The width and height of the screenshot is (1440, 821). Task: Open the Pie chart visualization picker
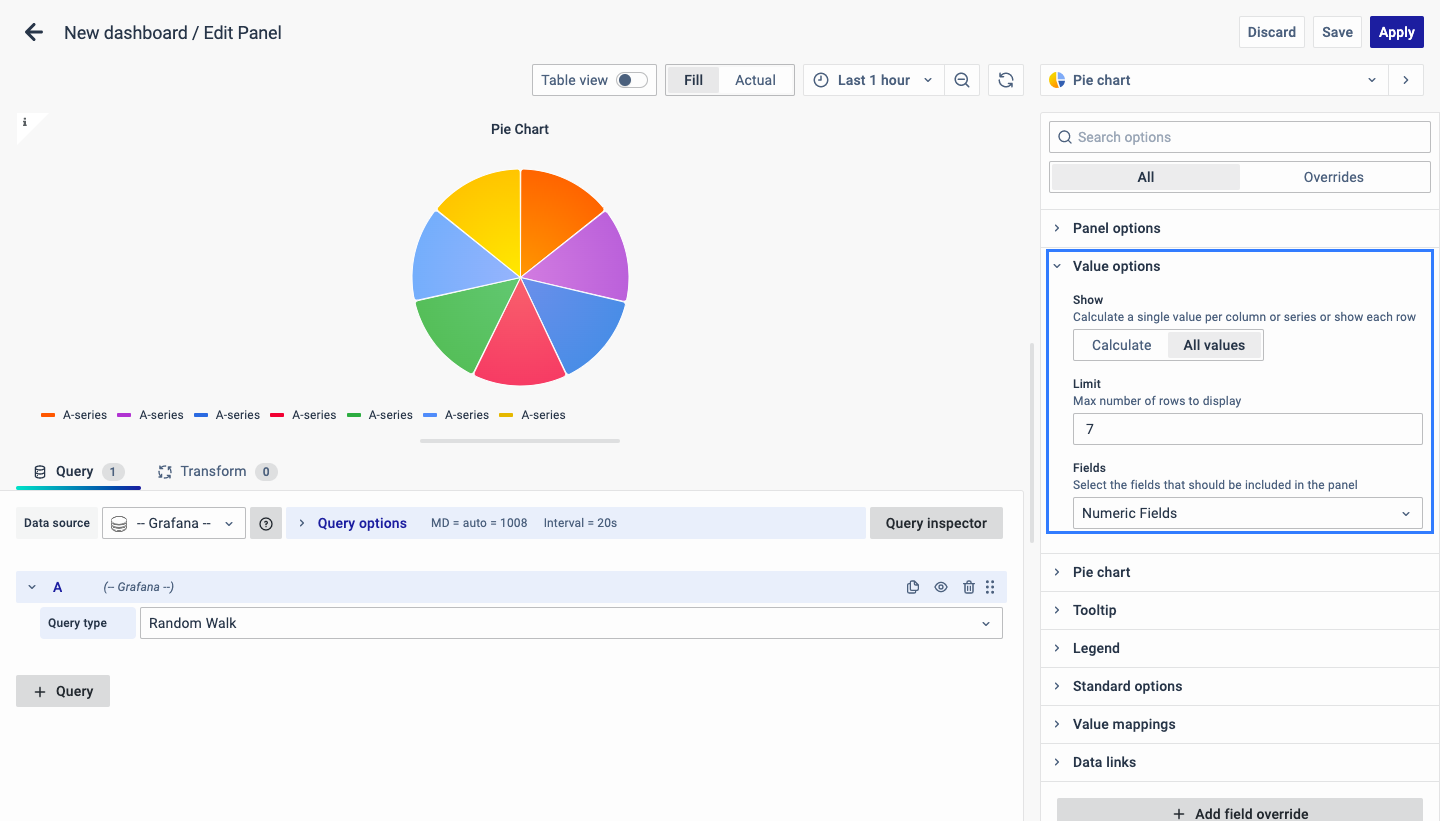point(1214,80)
